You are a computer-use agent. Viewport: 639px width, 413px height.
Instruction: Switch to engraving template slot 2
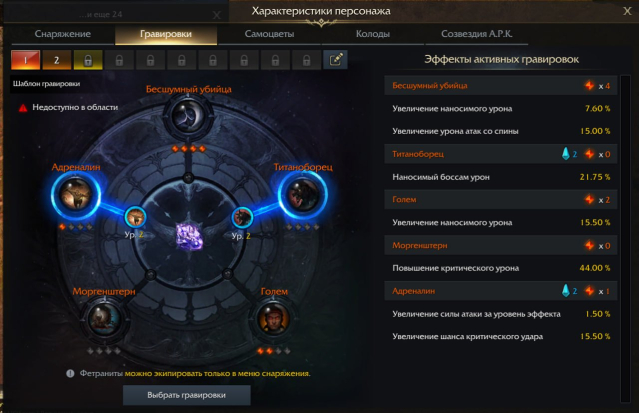(57, 60)
